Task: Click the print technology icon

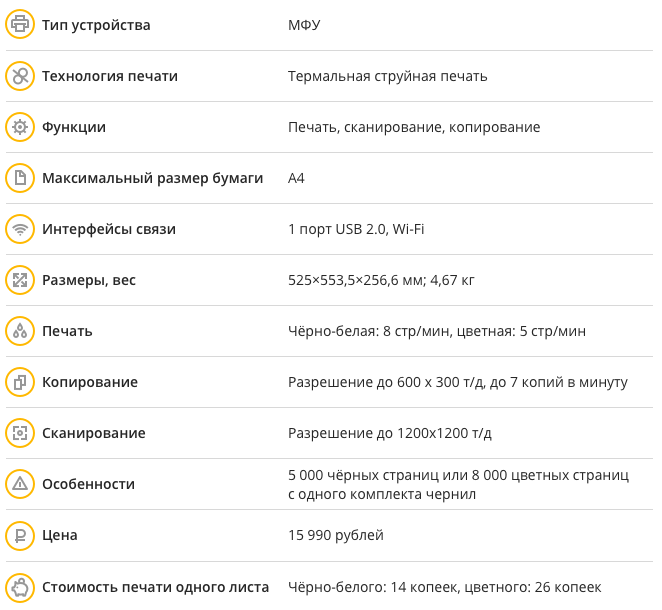Action: click(19, 76)
